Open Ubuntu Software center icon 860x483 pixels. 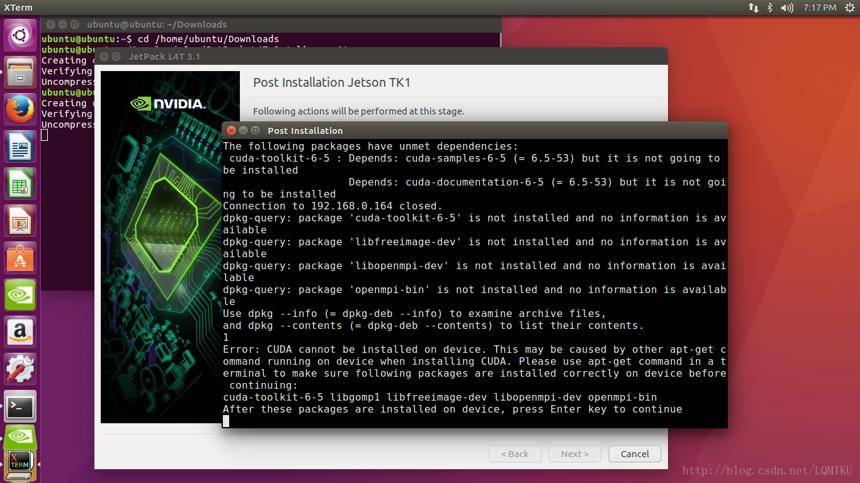point(20,258)
